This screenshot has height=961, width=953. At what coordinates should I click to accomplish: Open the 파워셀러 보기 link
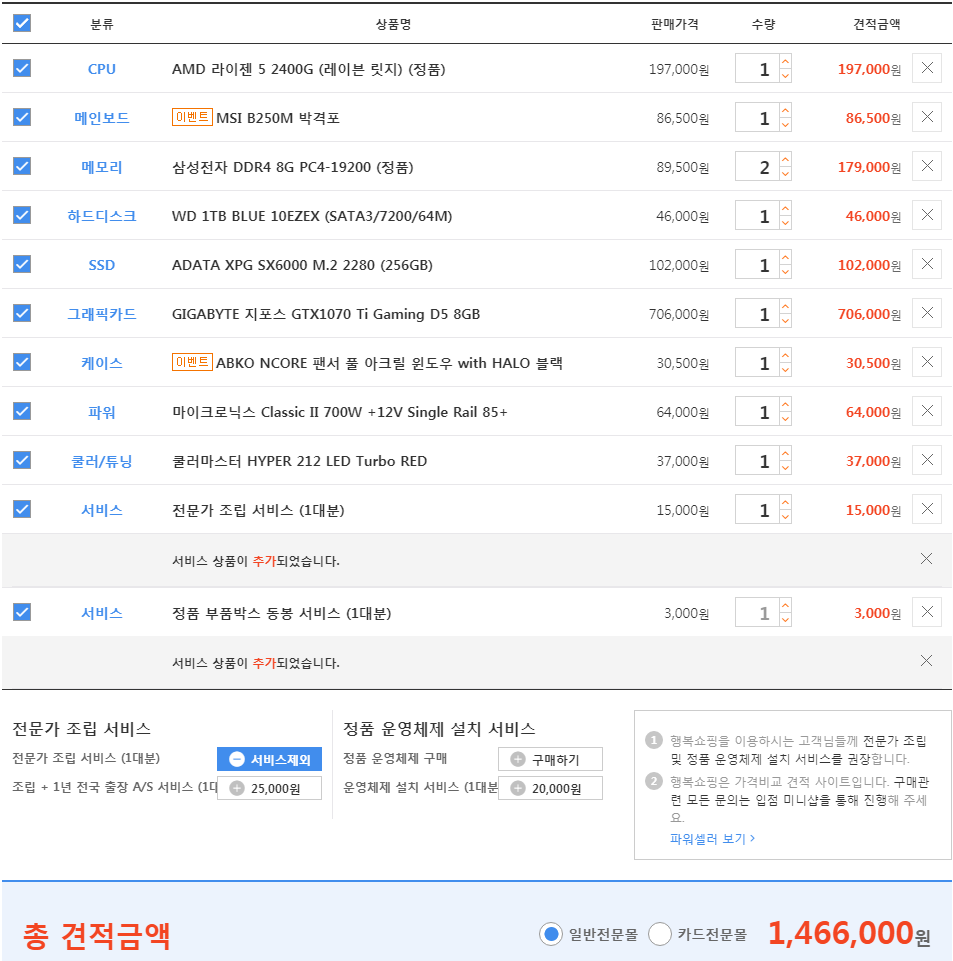(712, 838)
